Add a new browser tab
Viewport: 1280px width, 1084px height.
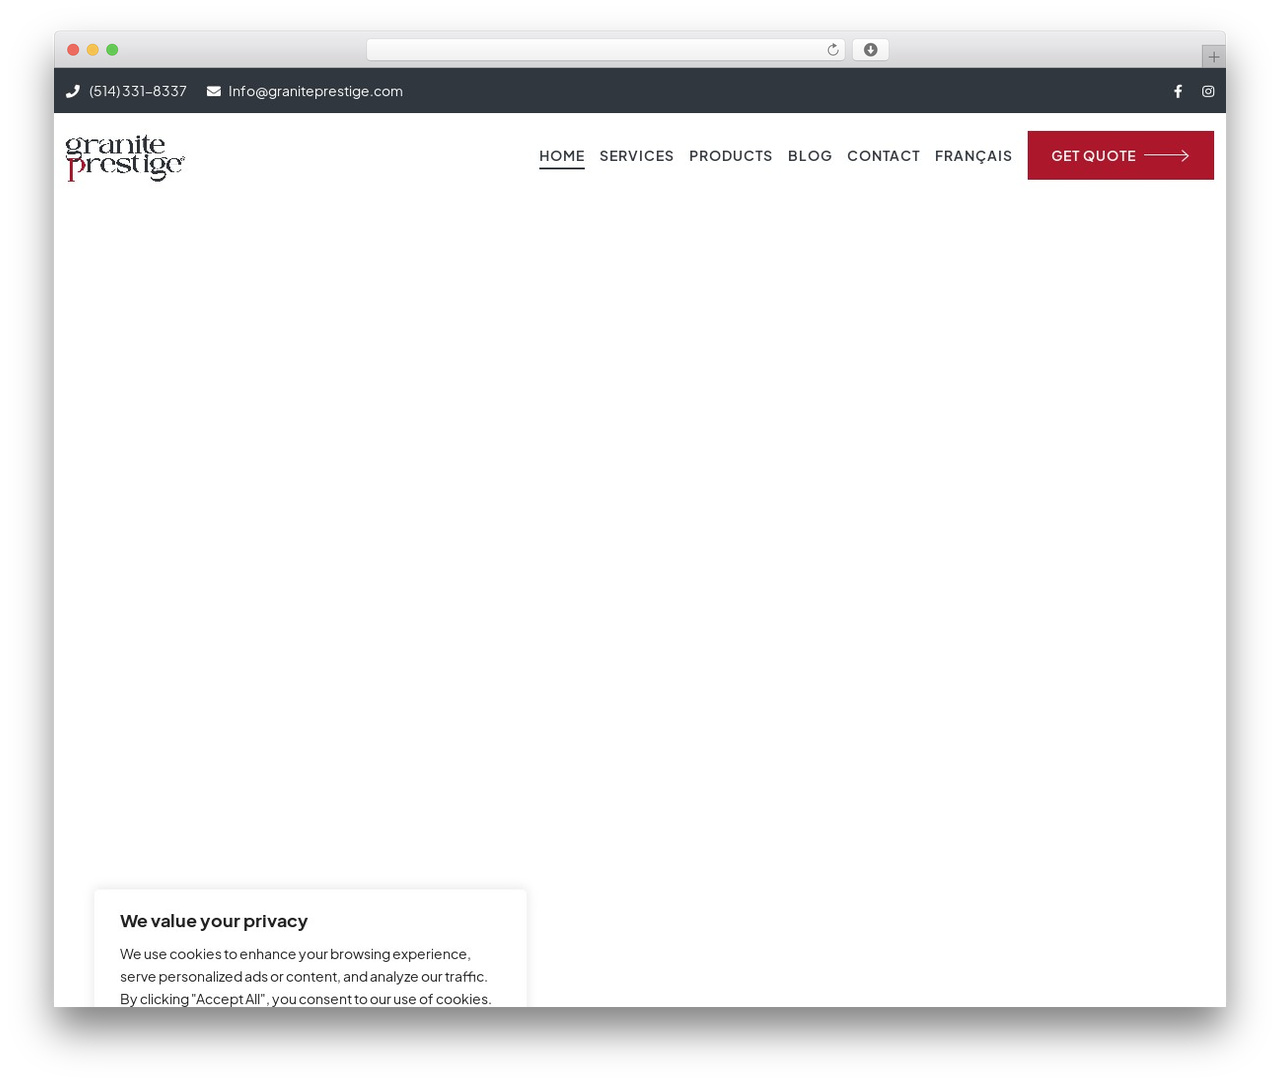coord(1213,57)
